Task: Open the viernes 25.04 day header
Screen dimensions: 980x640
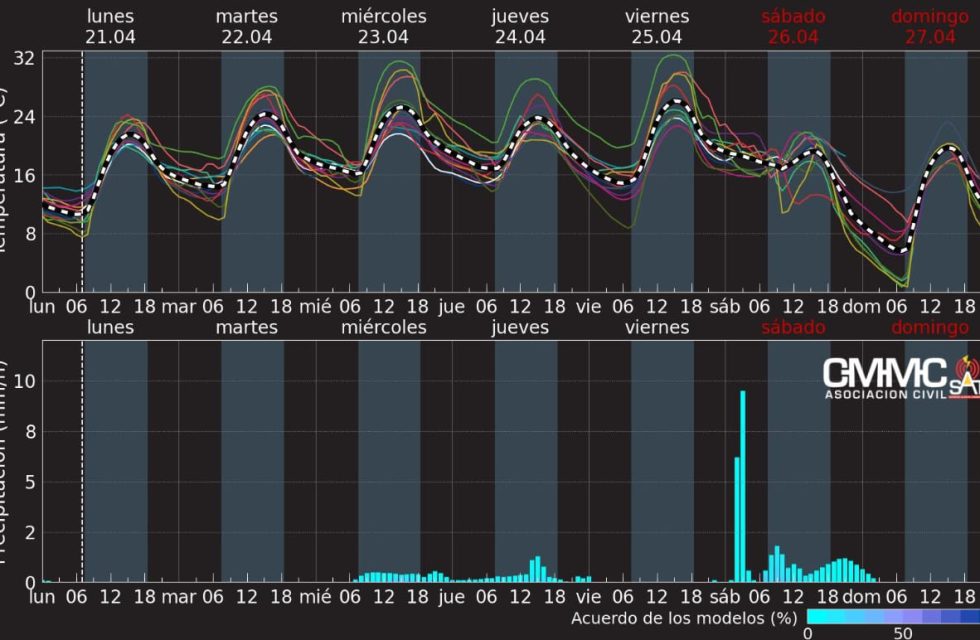Action: point(657,26)
